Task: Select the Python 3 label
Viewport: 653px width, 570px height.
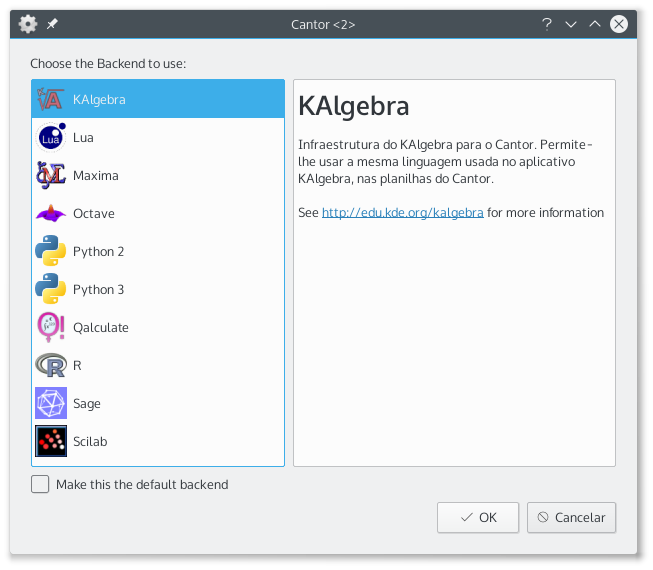Action: 98,289
